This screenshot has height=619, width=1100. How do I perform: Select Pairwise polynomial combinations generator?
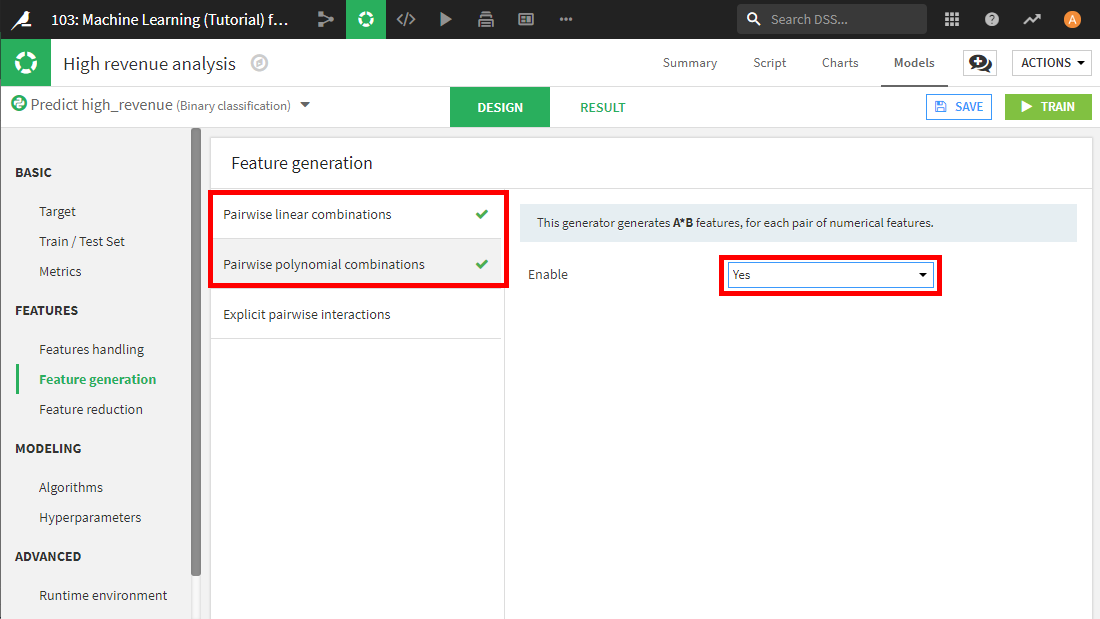356,264
